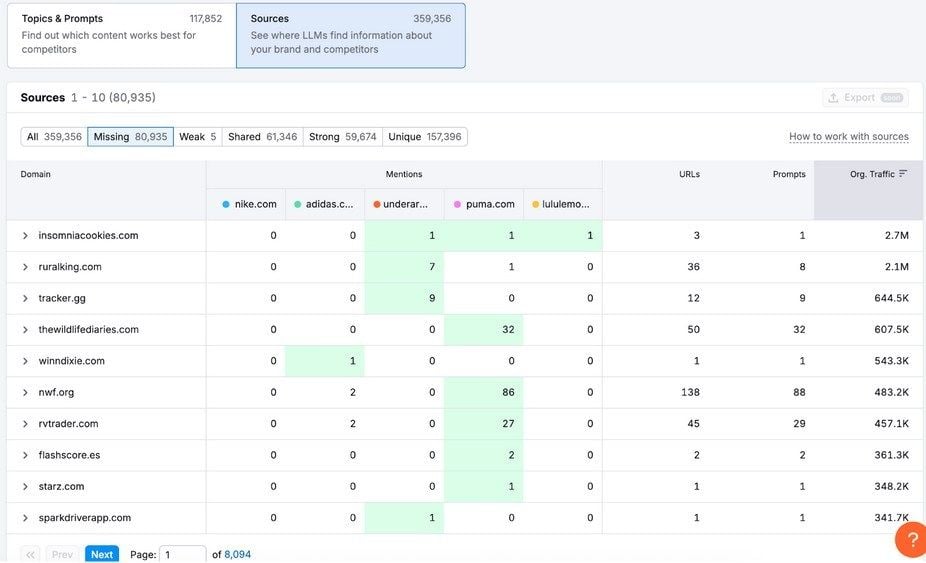
Task: Click the 138 URLs value
Action: 690,392
